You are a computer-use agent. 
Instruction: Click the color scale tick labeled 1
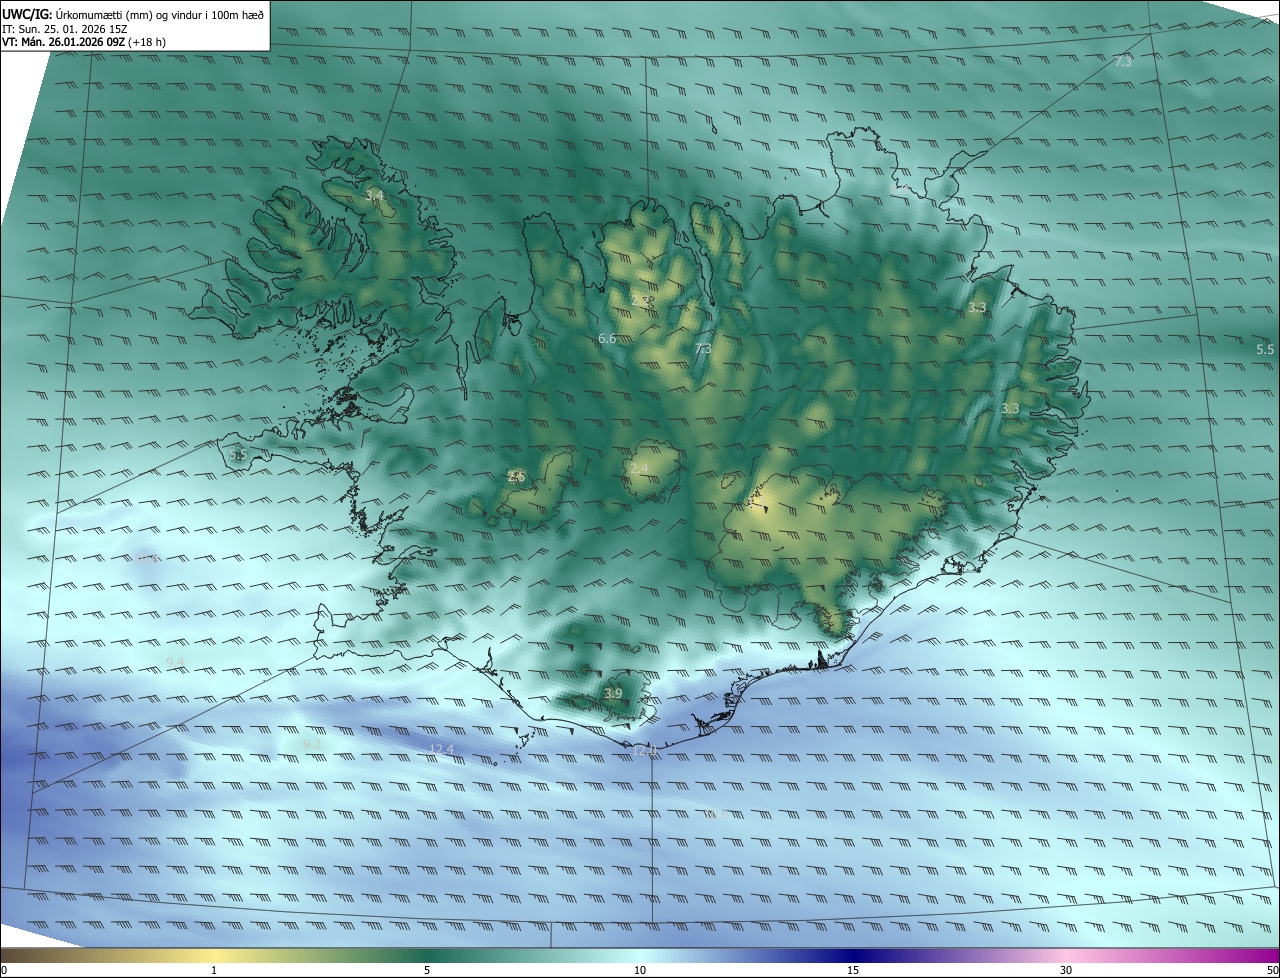(214, 970)
